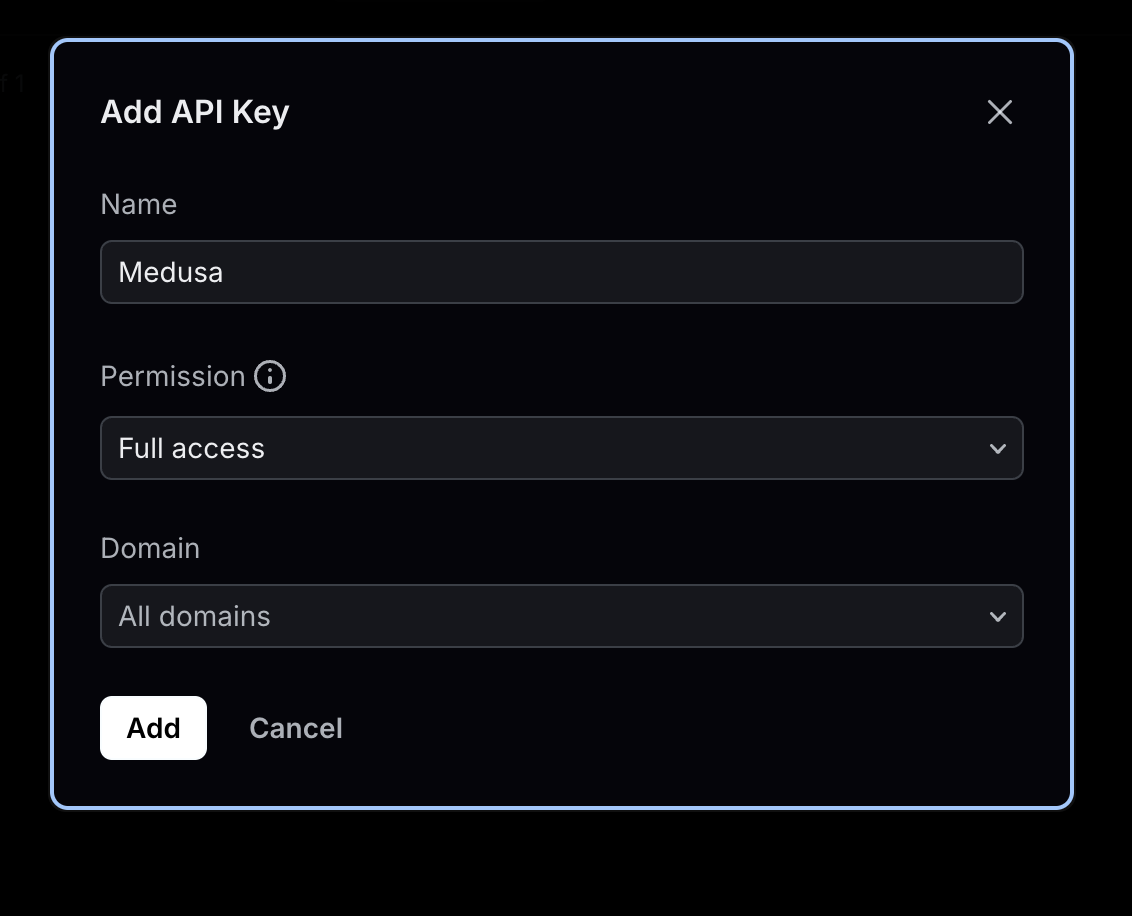
Task: Select the Medusa name input field
Action: click(x=561, y=272)
